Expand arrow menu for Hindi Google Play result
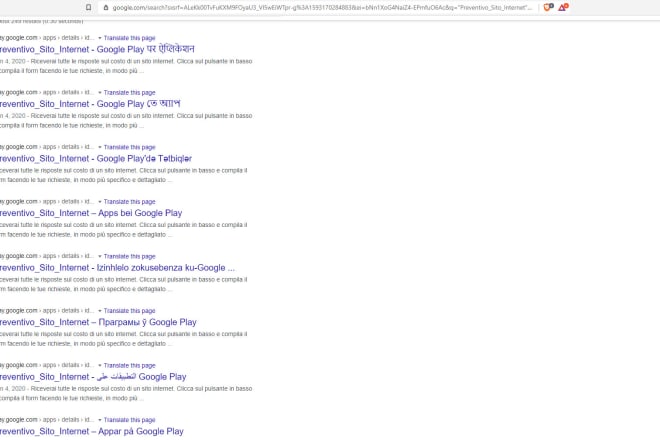The height and width of the screenshot is (440, 660). coord(100,38)
